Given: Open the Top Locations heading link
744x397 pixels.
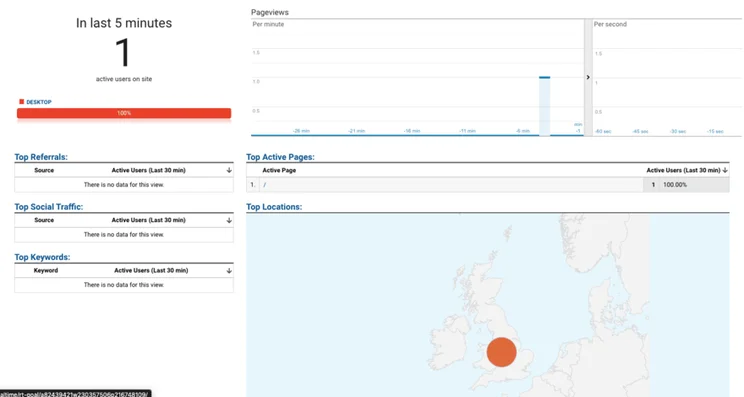Looking at the screenshot, I should [x=274, y=207].
